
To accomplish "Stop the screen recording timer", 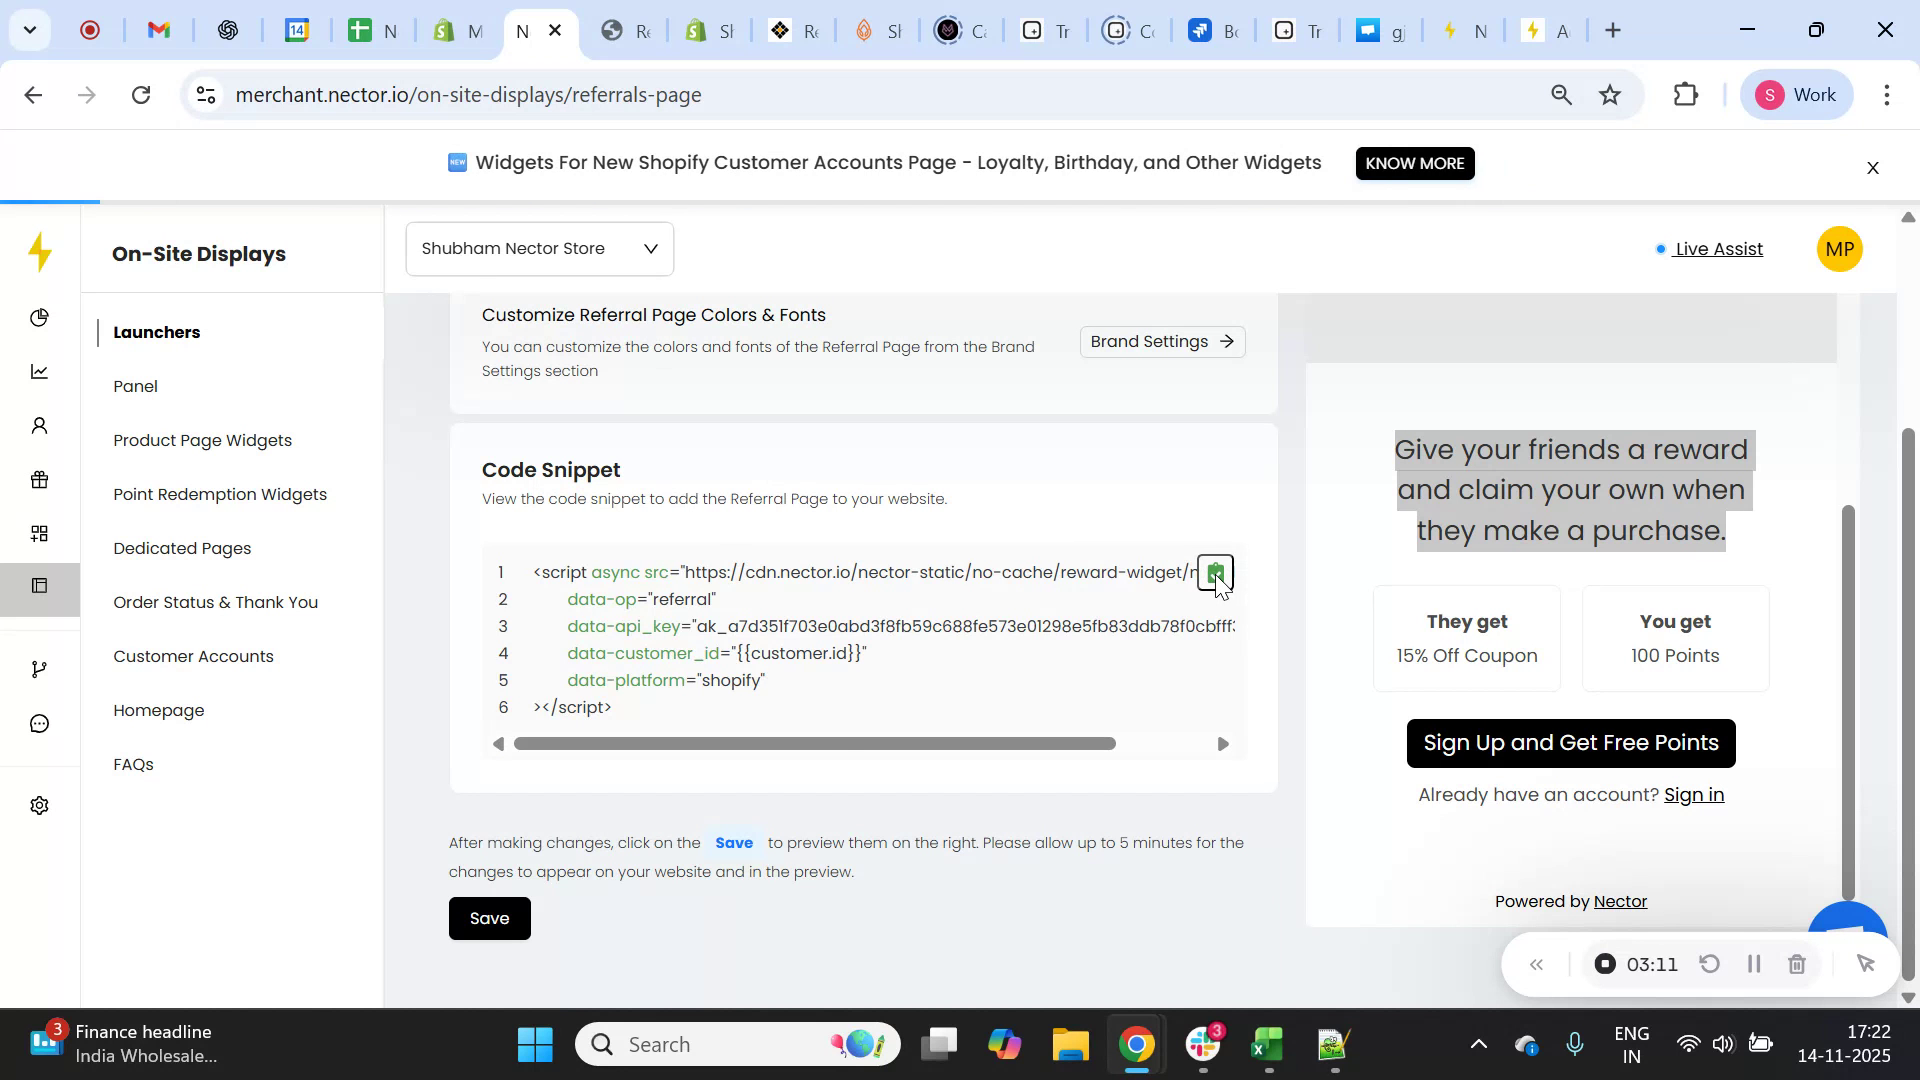I will coord(1606,963).
